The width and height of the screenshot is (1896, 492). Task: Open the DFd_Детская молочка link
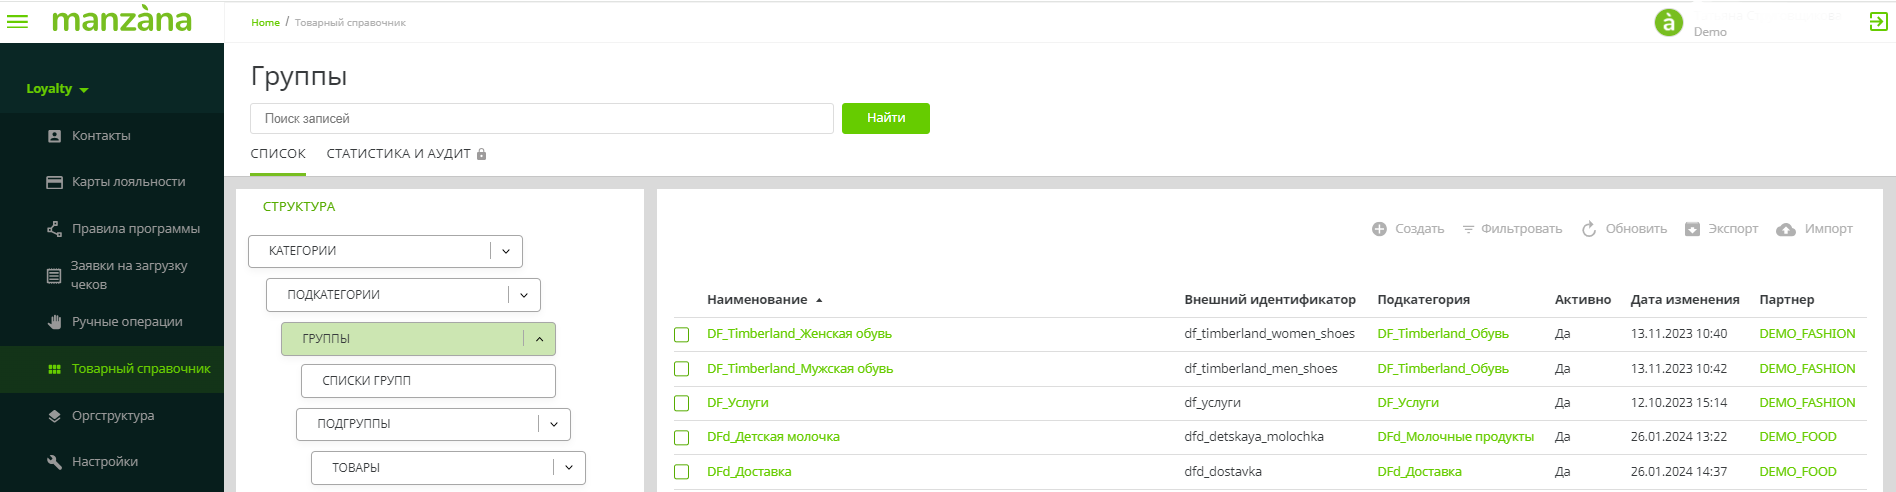tap(773, 437)
